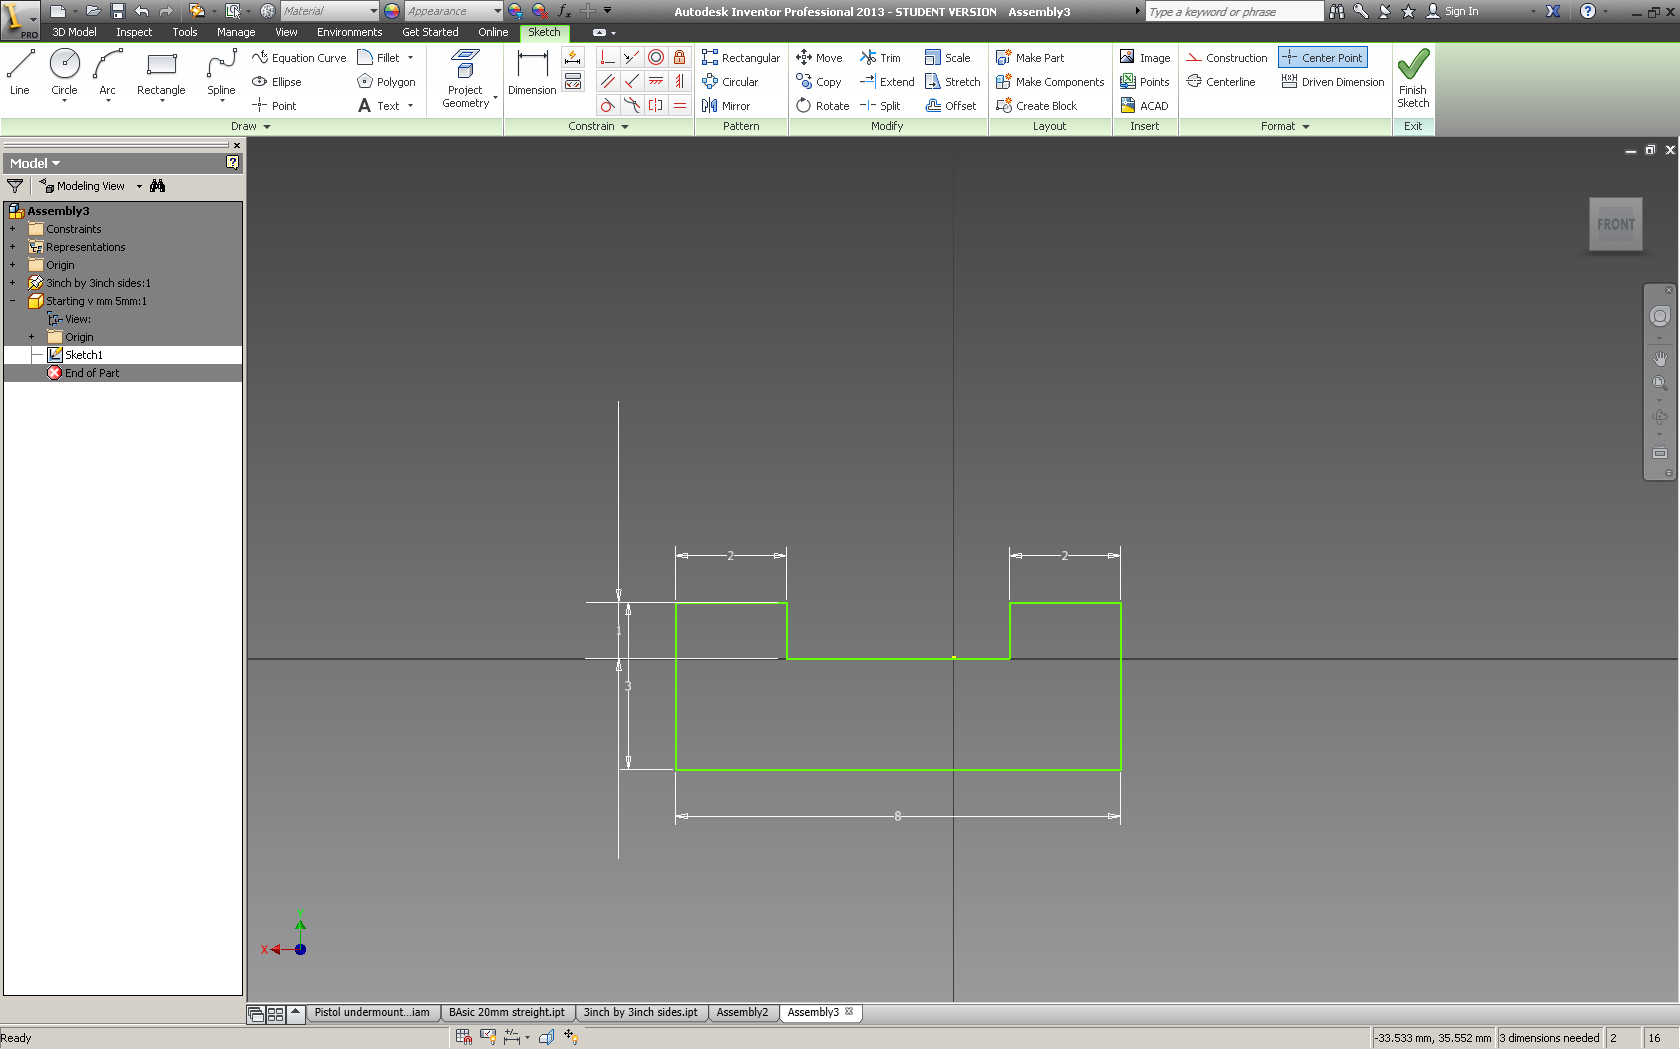Toggle Center Point format

click(x=1322, y=58)
